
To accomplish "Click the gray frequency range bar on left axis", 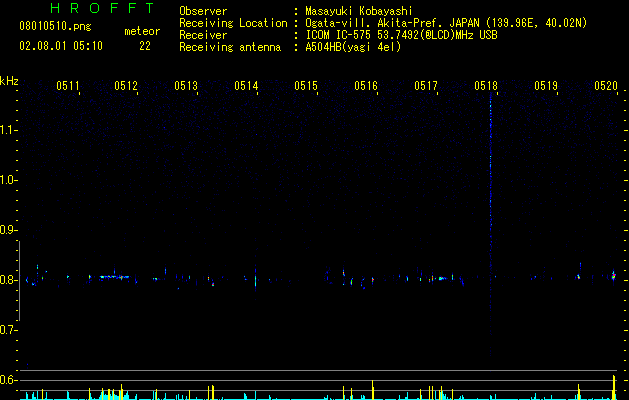I will (19, 281).
